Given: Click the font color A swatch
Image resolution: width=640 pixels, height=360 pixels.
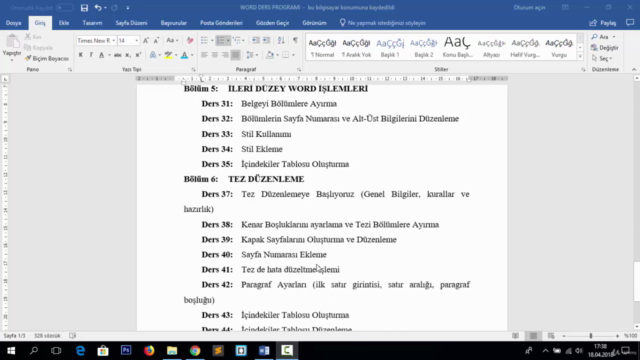Looking at the screenshot, I should (x=184, y=55).
